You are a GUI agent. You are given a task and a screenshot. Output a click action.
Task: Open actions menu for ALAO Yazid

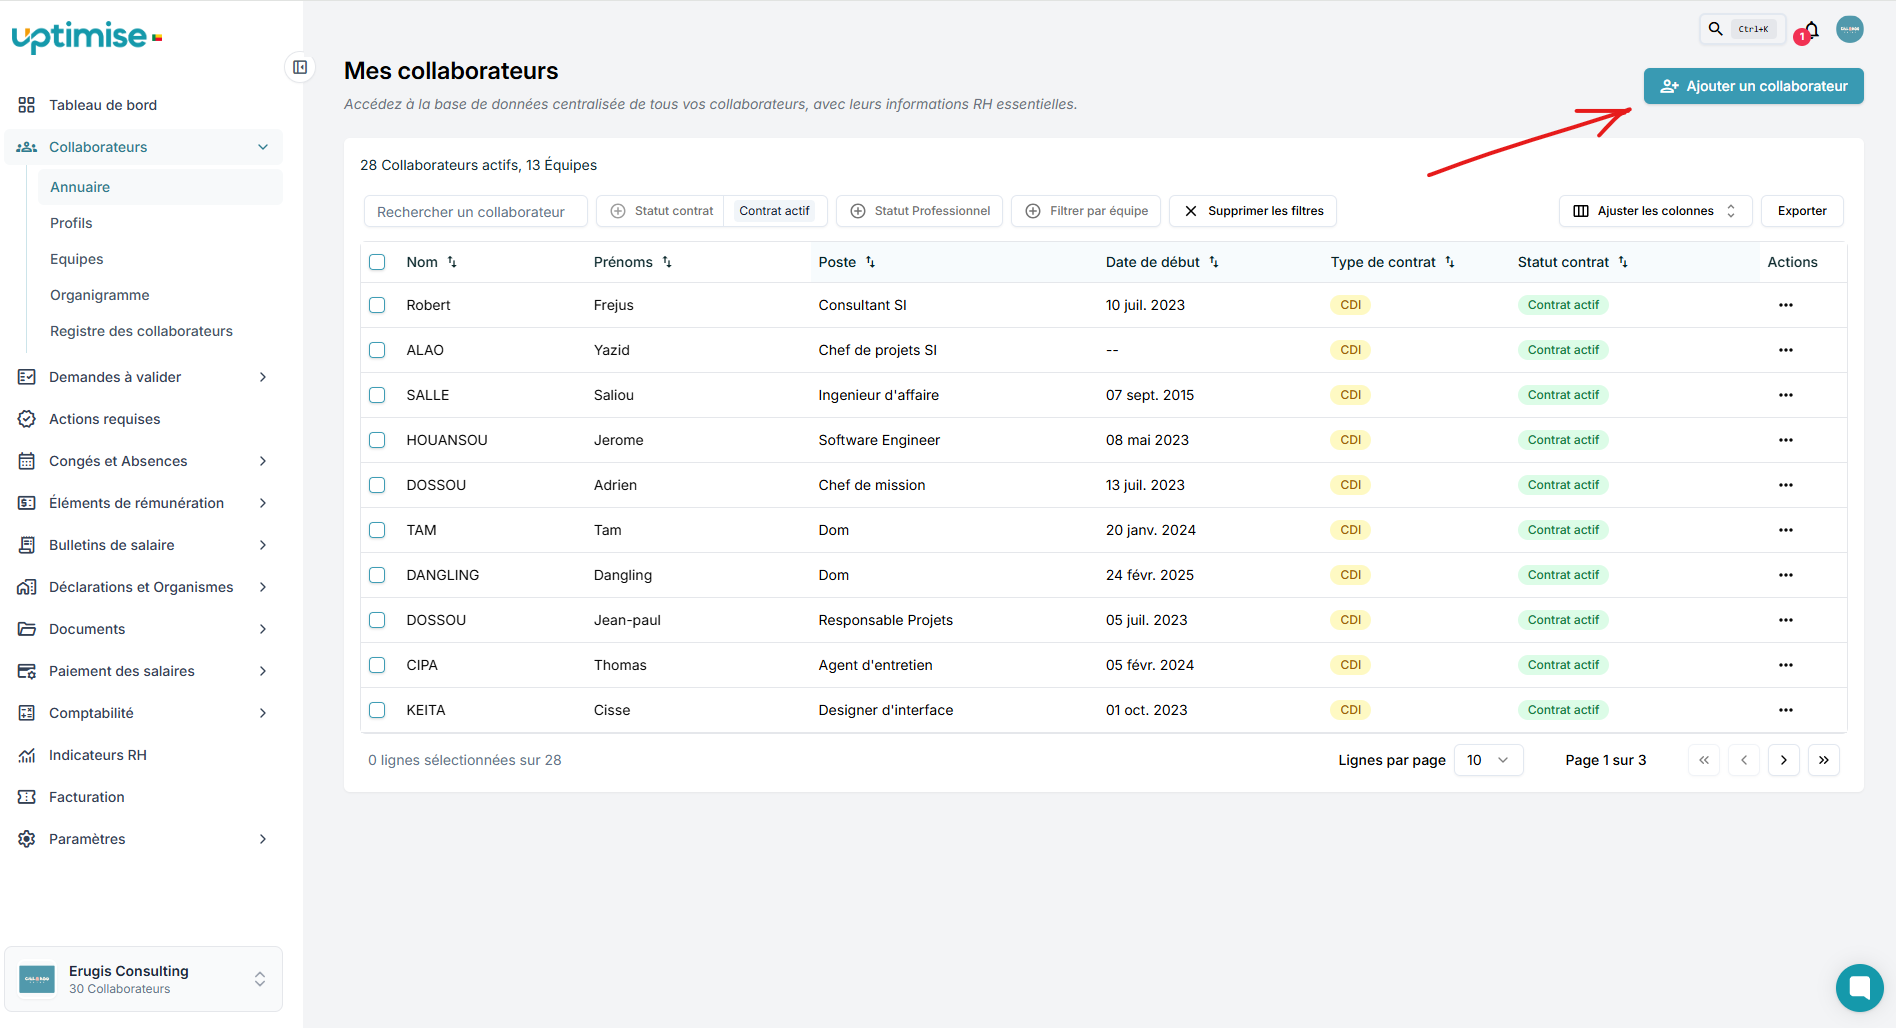tap(1786, 350)
